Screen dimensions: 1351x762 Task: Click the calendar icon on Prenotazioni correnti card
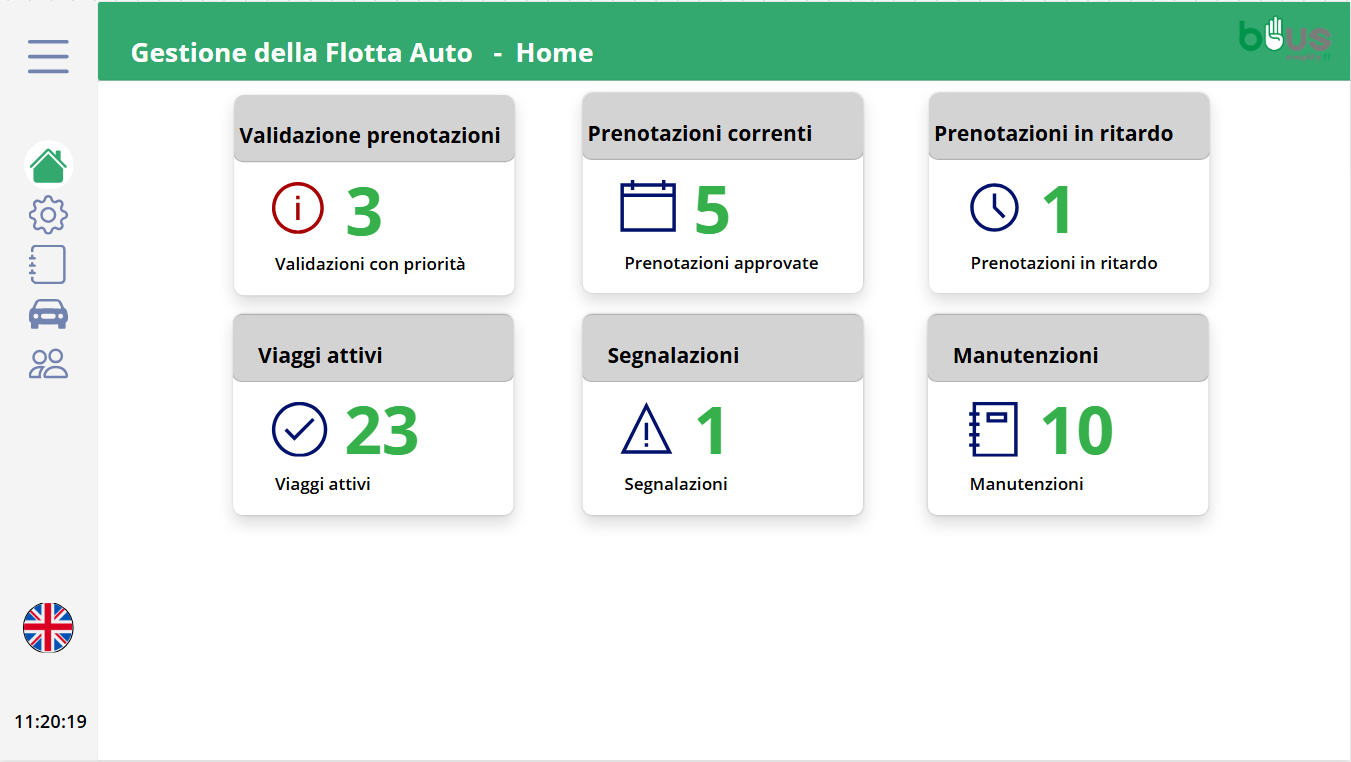coord(647,206)
